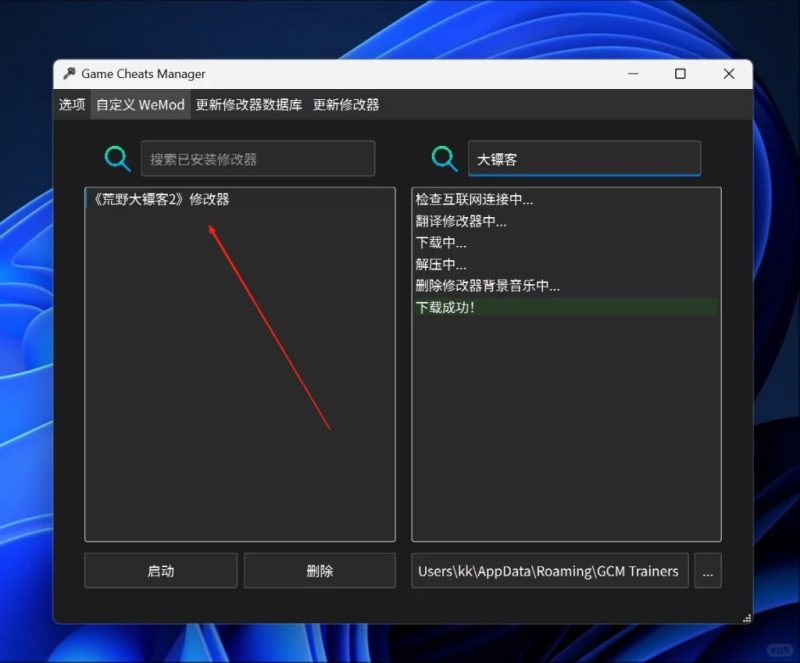800x663 pixels.
Task: Click the 更新修改器数据库 menu item
Action: (x=251, y=104)
